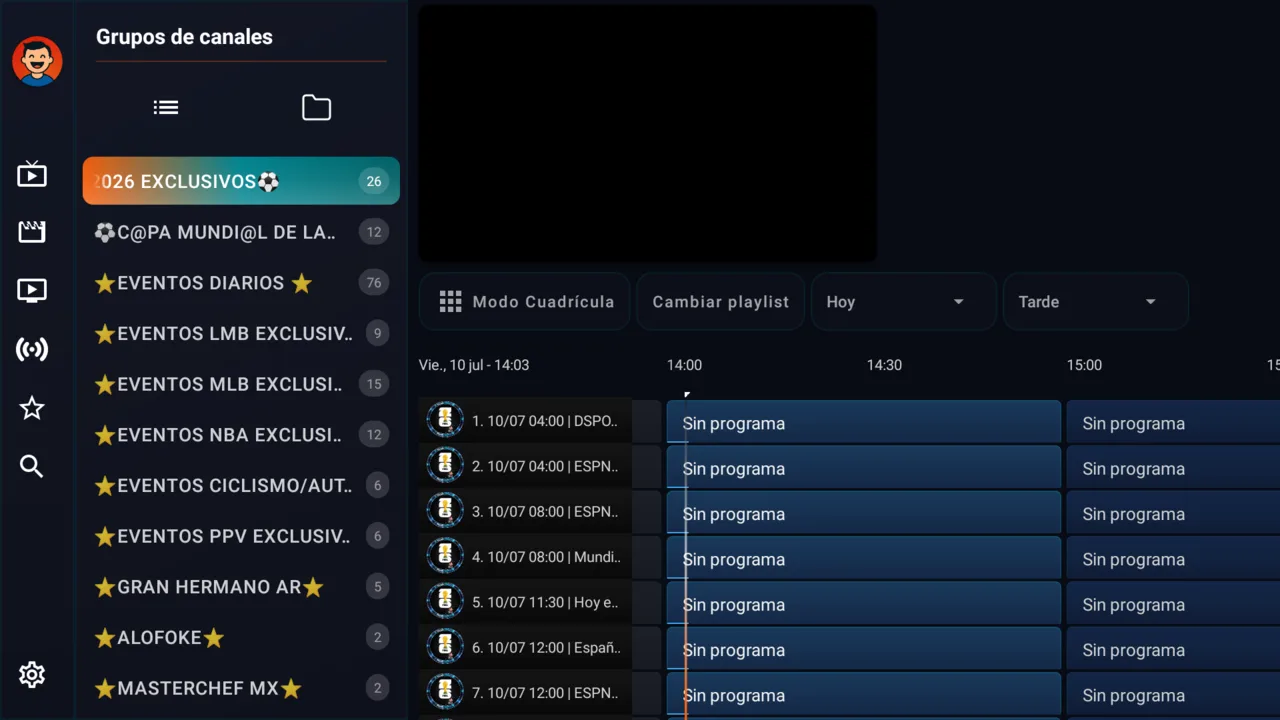Open the user profile avatar
The height and width of the screenshot is (720, 1280).
pos(37,62)
